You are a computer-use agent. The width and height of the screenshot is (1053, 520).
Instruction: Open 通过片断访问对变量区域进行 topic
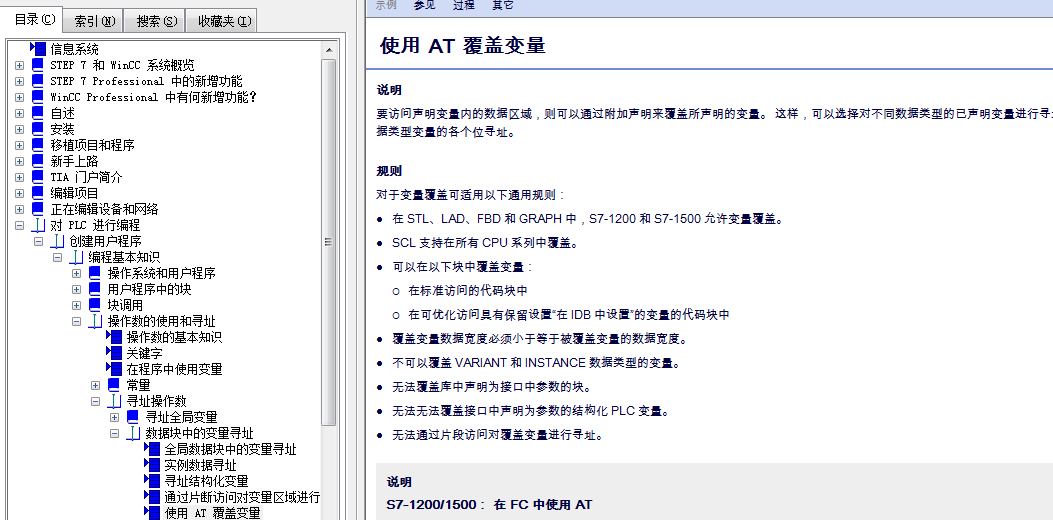242,497
